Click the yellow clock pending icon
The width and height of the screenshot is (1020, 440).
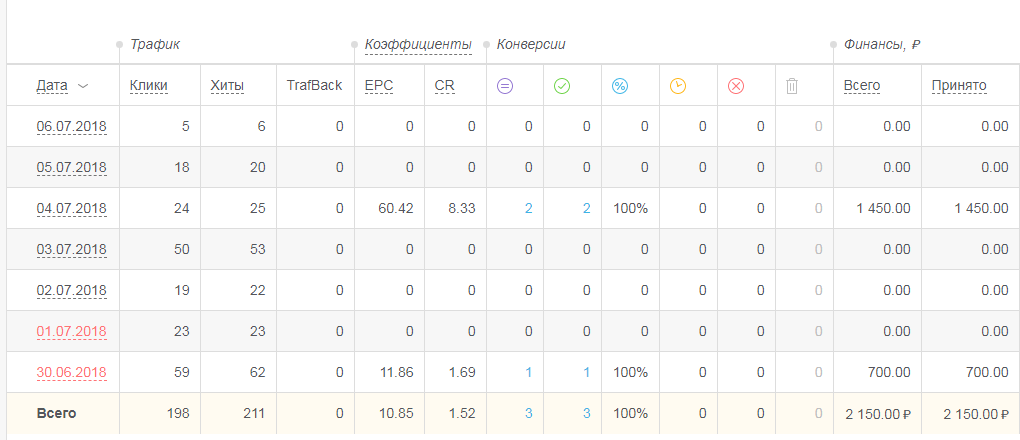pos(678,86)
